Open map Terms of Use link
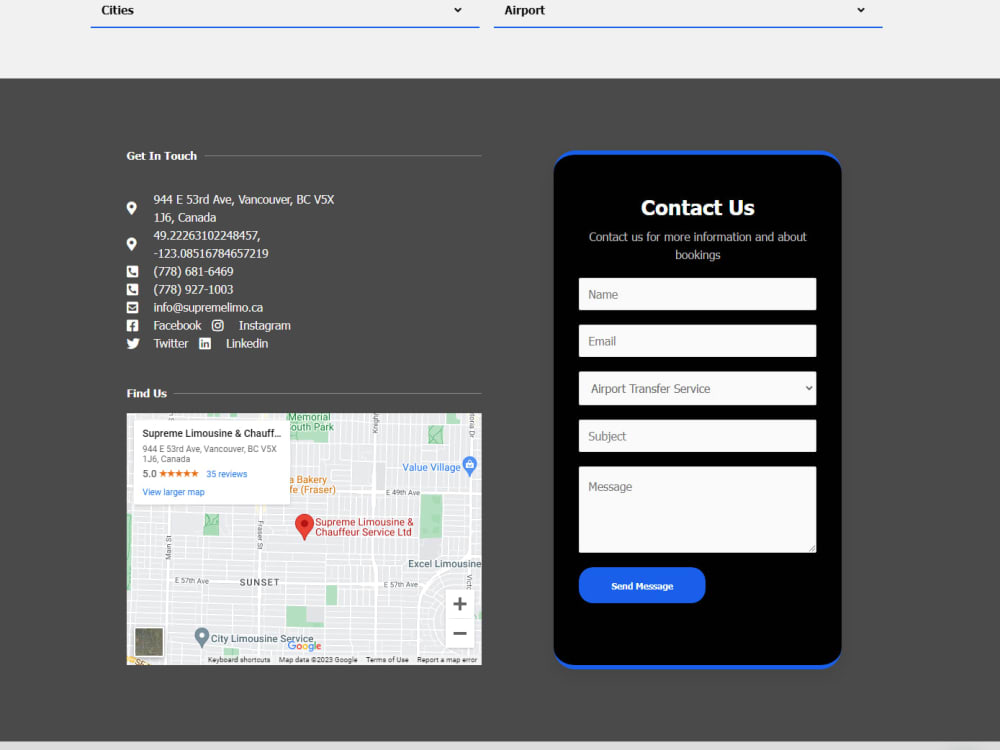This screenshot has width=1000, height=750. pyautogui.click(x=387, y=660)
